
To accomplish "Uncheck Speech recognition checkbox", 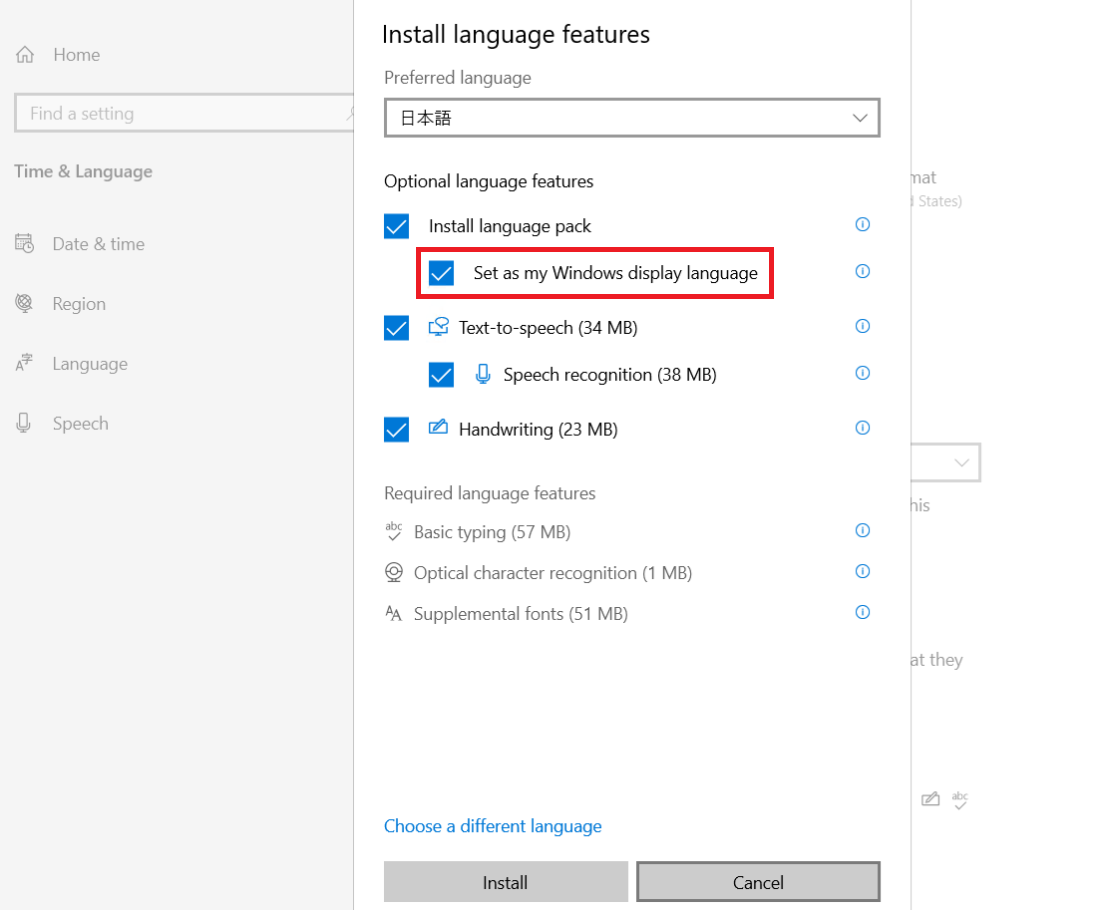I will (441, 375).
